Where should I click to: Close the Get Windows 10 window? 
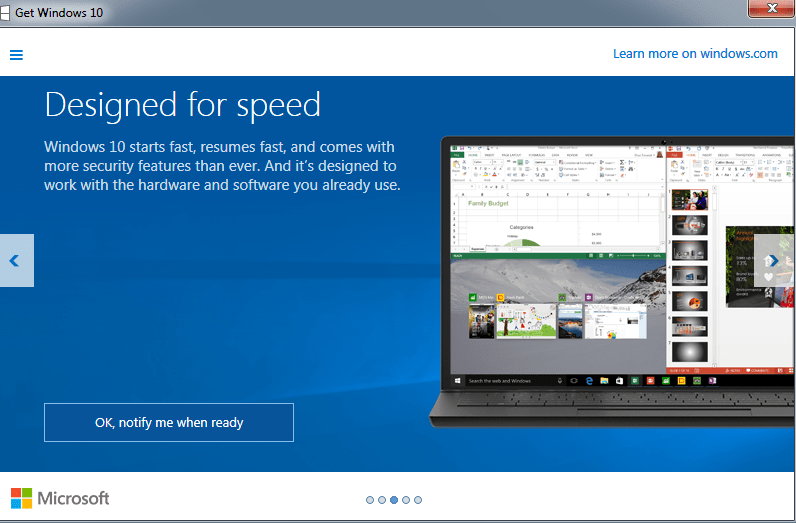pyautogui.click(x=771, y=9)
